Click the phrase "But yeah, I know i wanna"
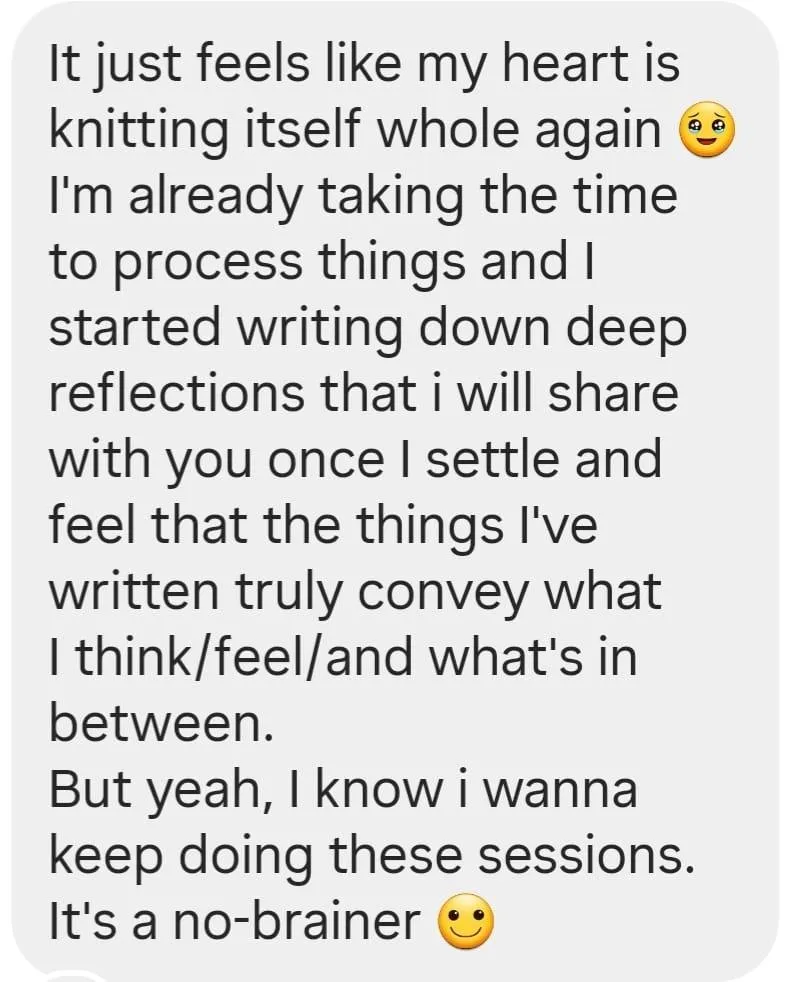 pos(343,790)
